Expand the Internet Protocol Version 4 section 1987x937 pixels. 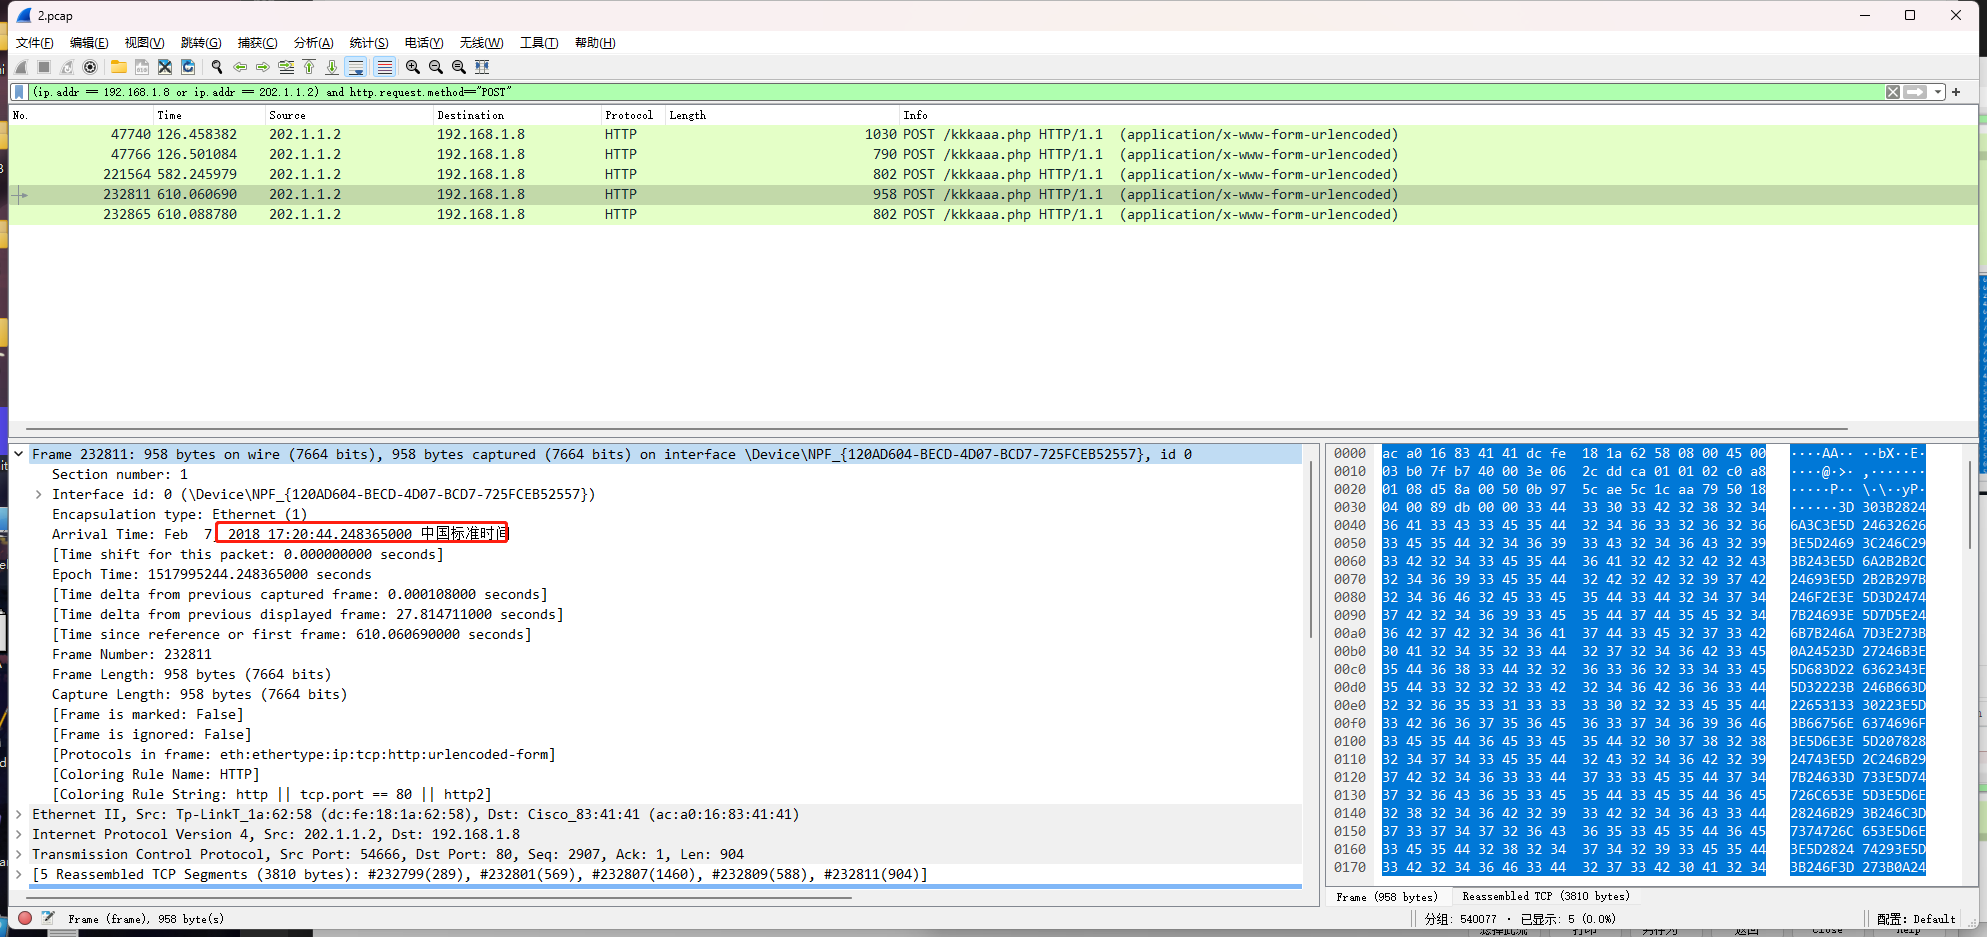click(19, 834)
